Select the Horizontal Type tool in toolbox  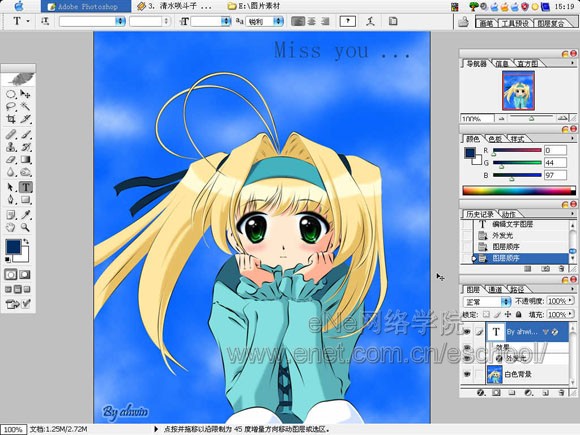point(26,187)
